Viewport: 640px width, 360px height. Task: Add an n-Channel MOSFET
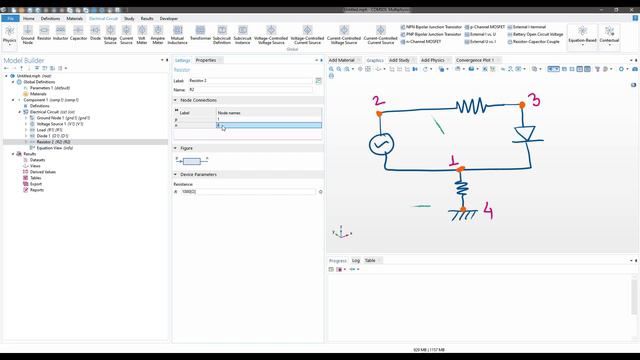[x=420, y=42]
